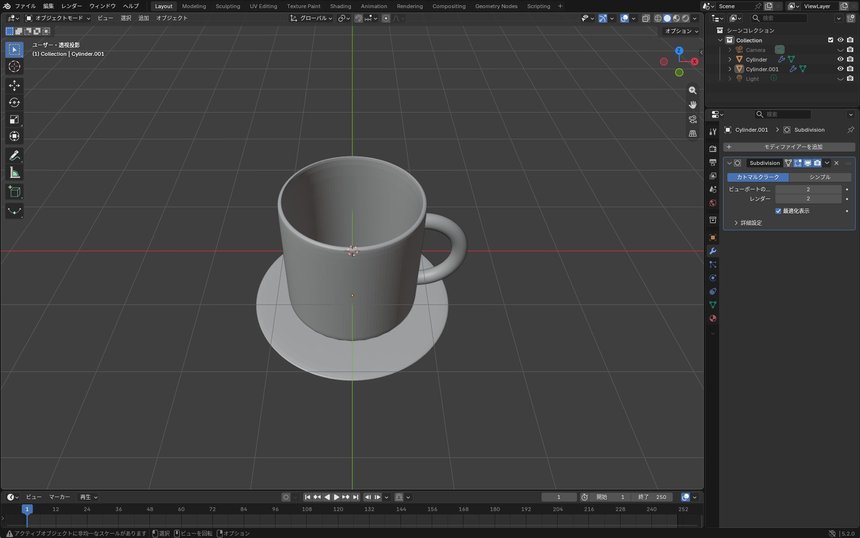Select the Select Box tool
The image size is (860, 538).
pos(14,49)
